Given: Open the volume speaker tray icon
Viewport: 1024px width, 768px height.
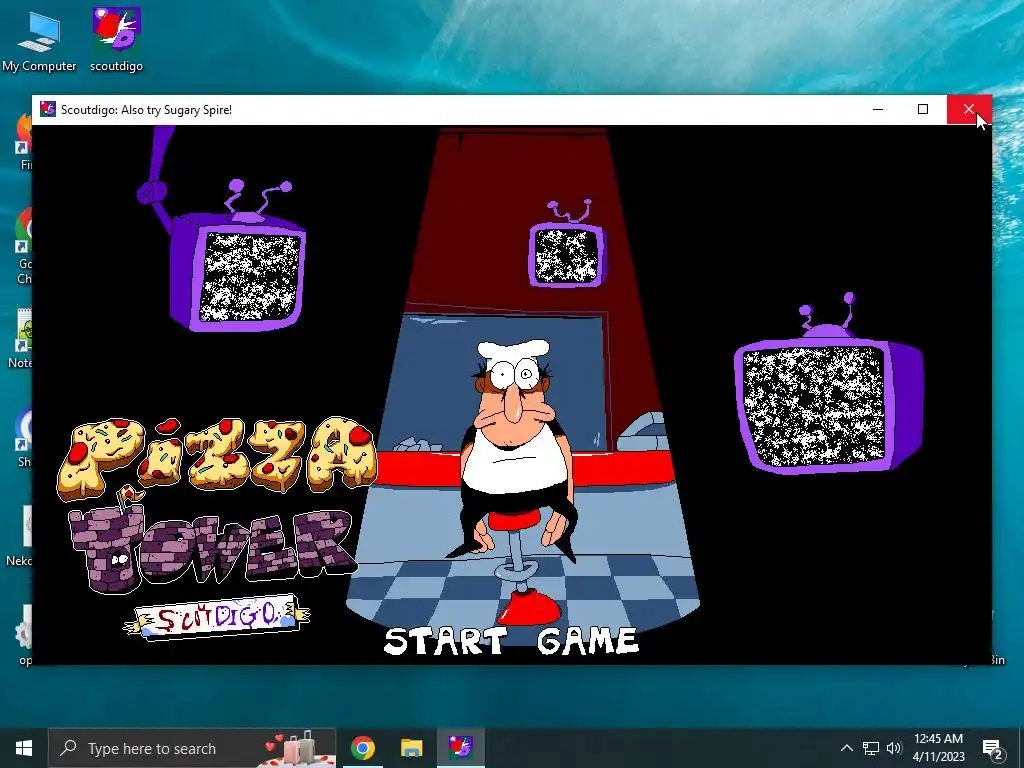Looking at the screenshot, I should pyautogui.click(x=894, y=748).
